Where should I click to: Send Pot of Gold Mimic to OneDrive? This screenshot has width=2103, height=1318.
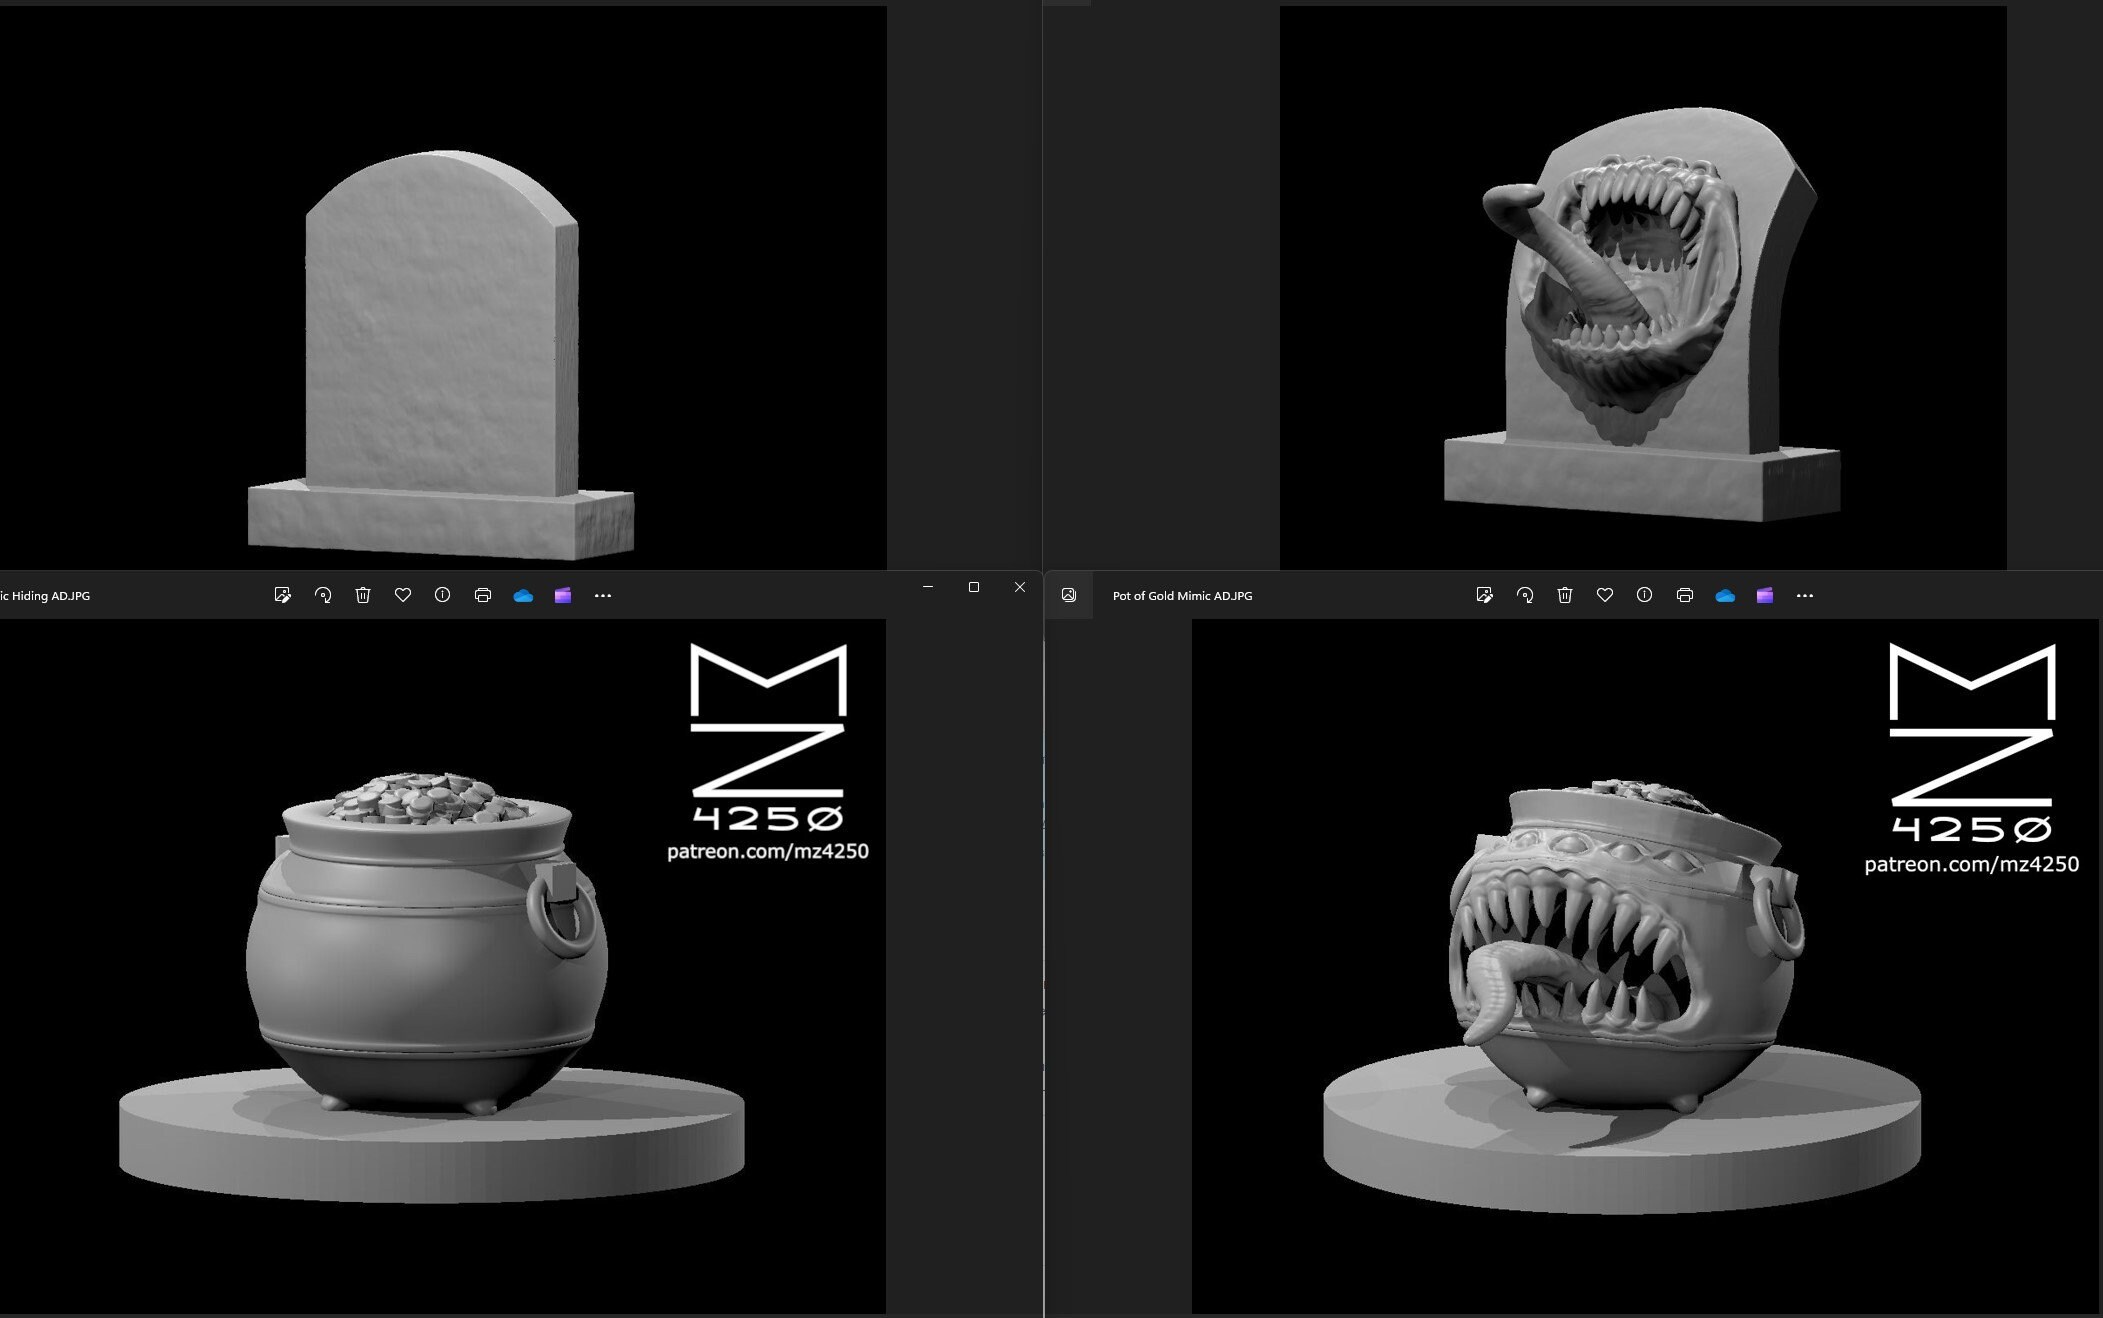click(1724, 595)
